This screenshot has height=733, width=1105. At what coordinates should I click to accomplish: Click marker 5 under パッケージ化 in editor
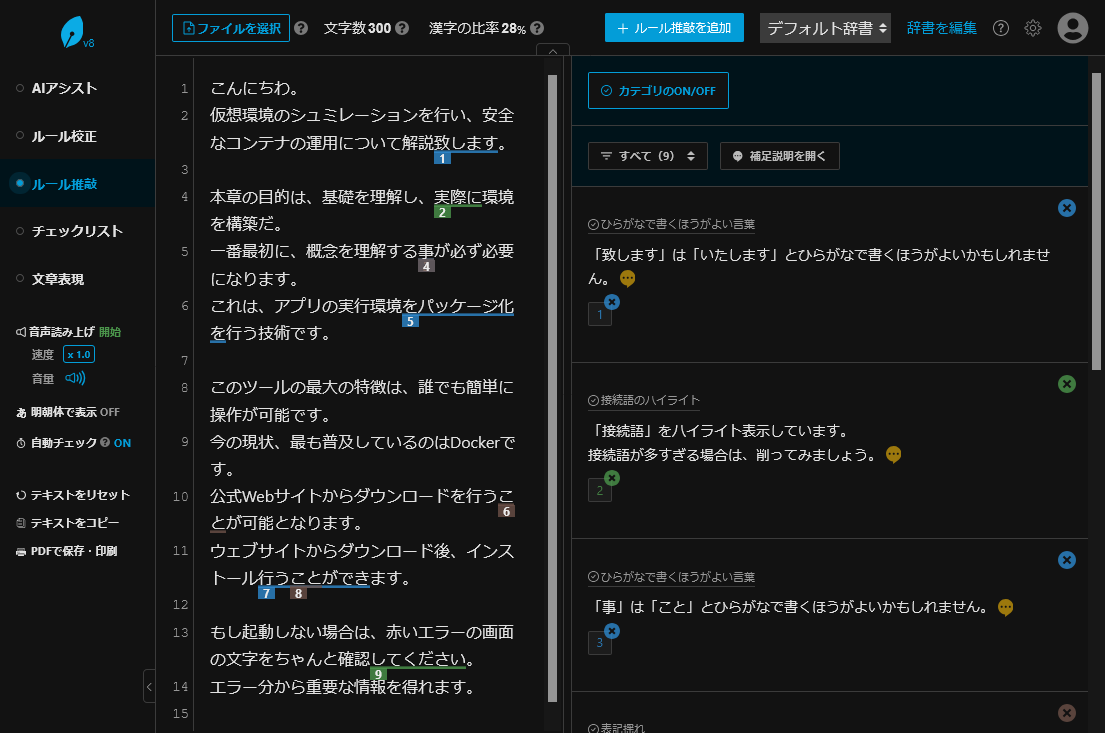coord(410,321)
